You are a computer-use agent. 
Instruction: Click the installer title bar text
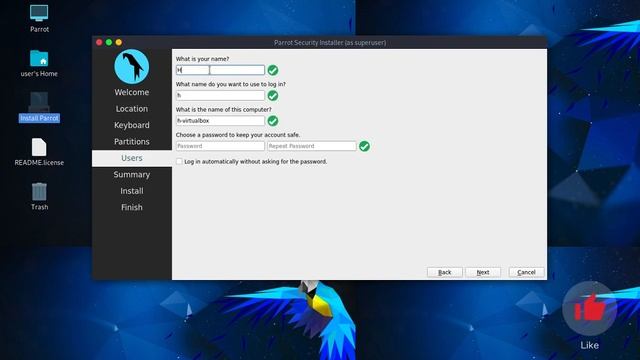(330, 42)
